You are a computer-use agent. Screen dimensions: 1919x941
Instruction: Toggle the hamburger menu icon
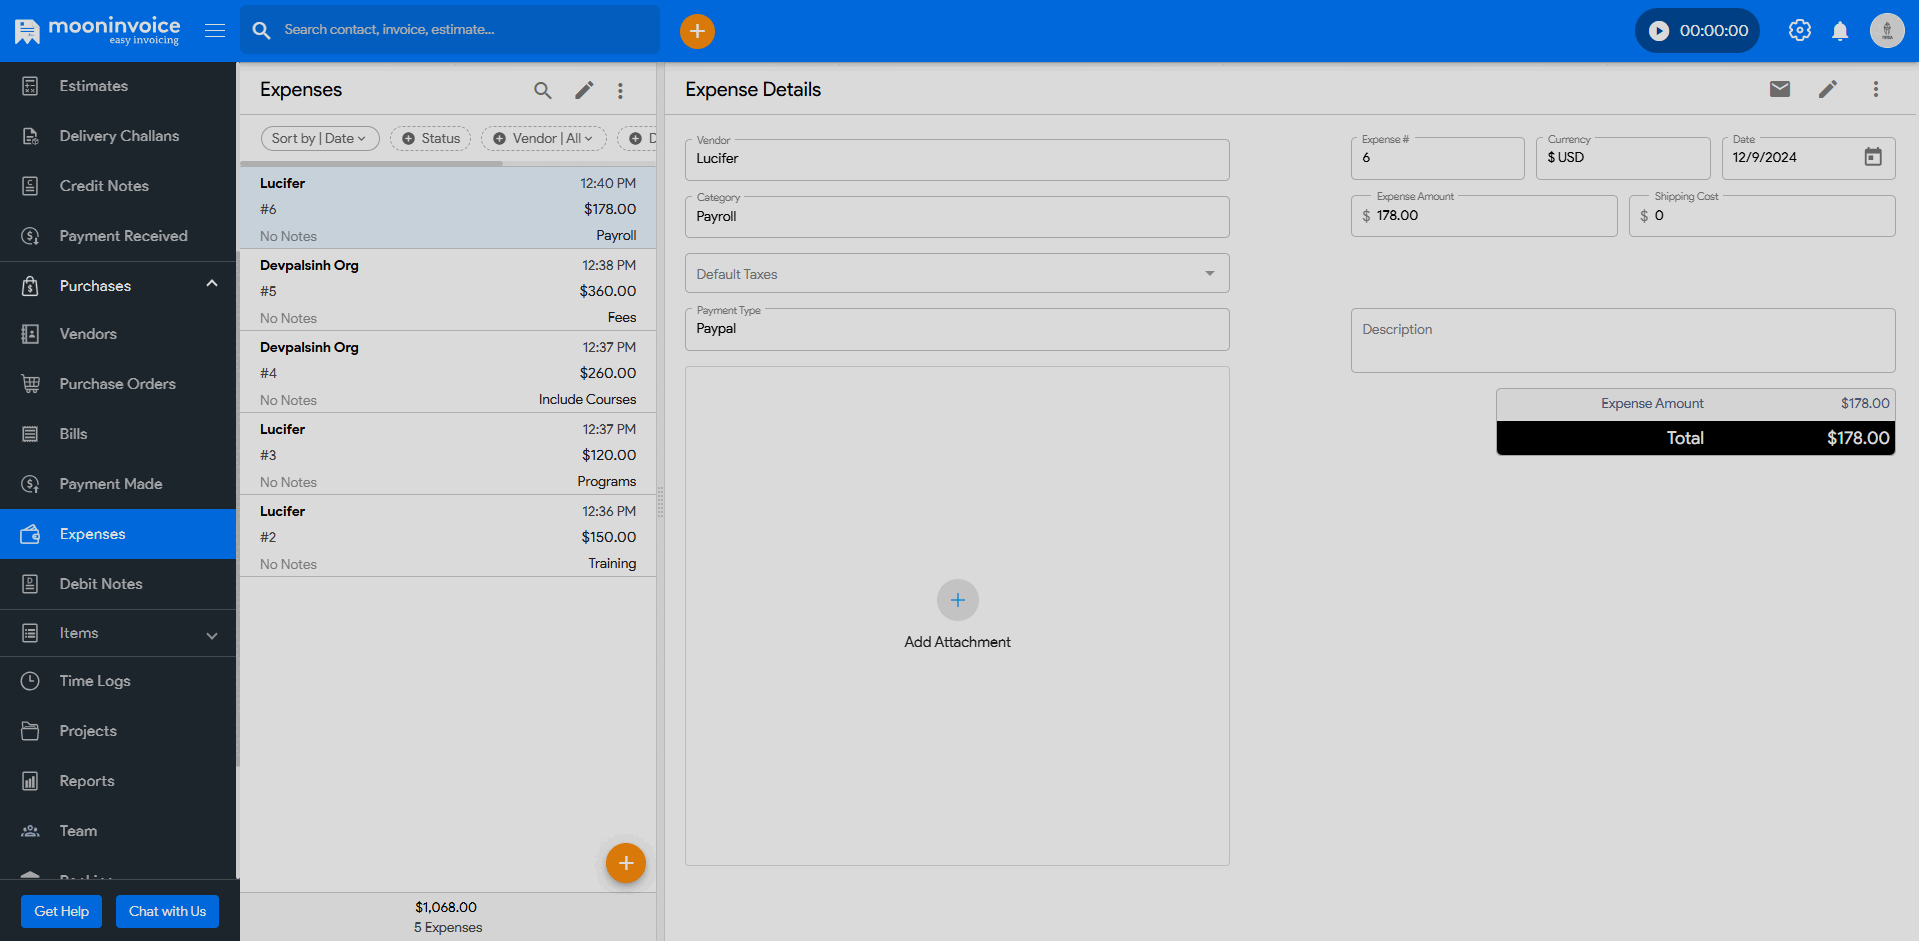tap(215, 30)
